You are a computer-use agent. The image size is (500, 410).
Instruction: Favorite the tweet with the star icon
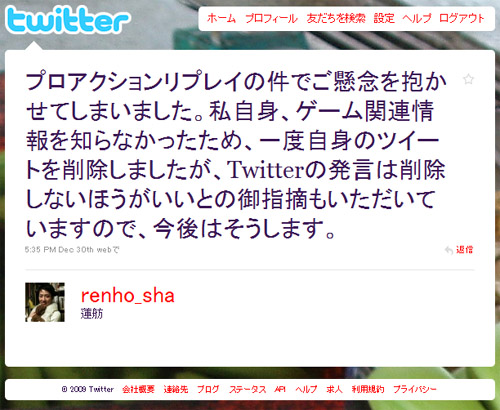(x=468, y=79)
